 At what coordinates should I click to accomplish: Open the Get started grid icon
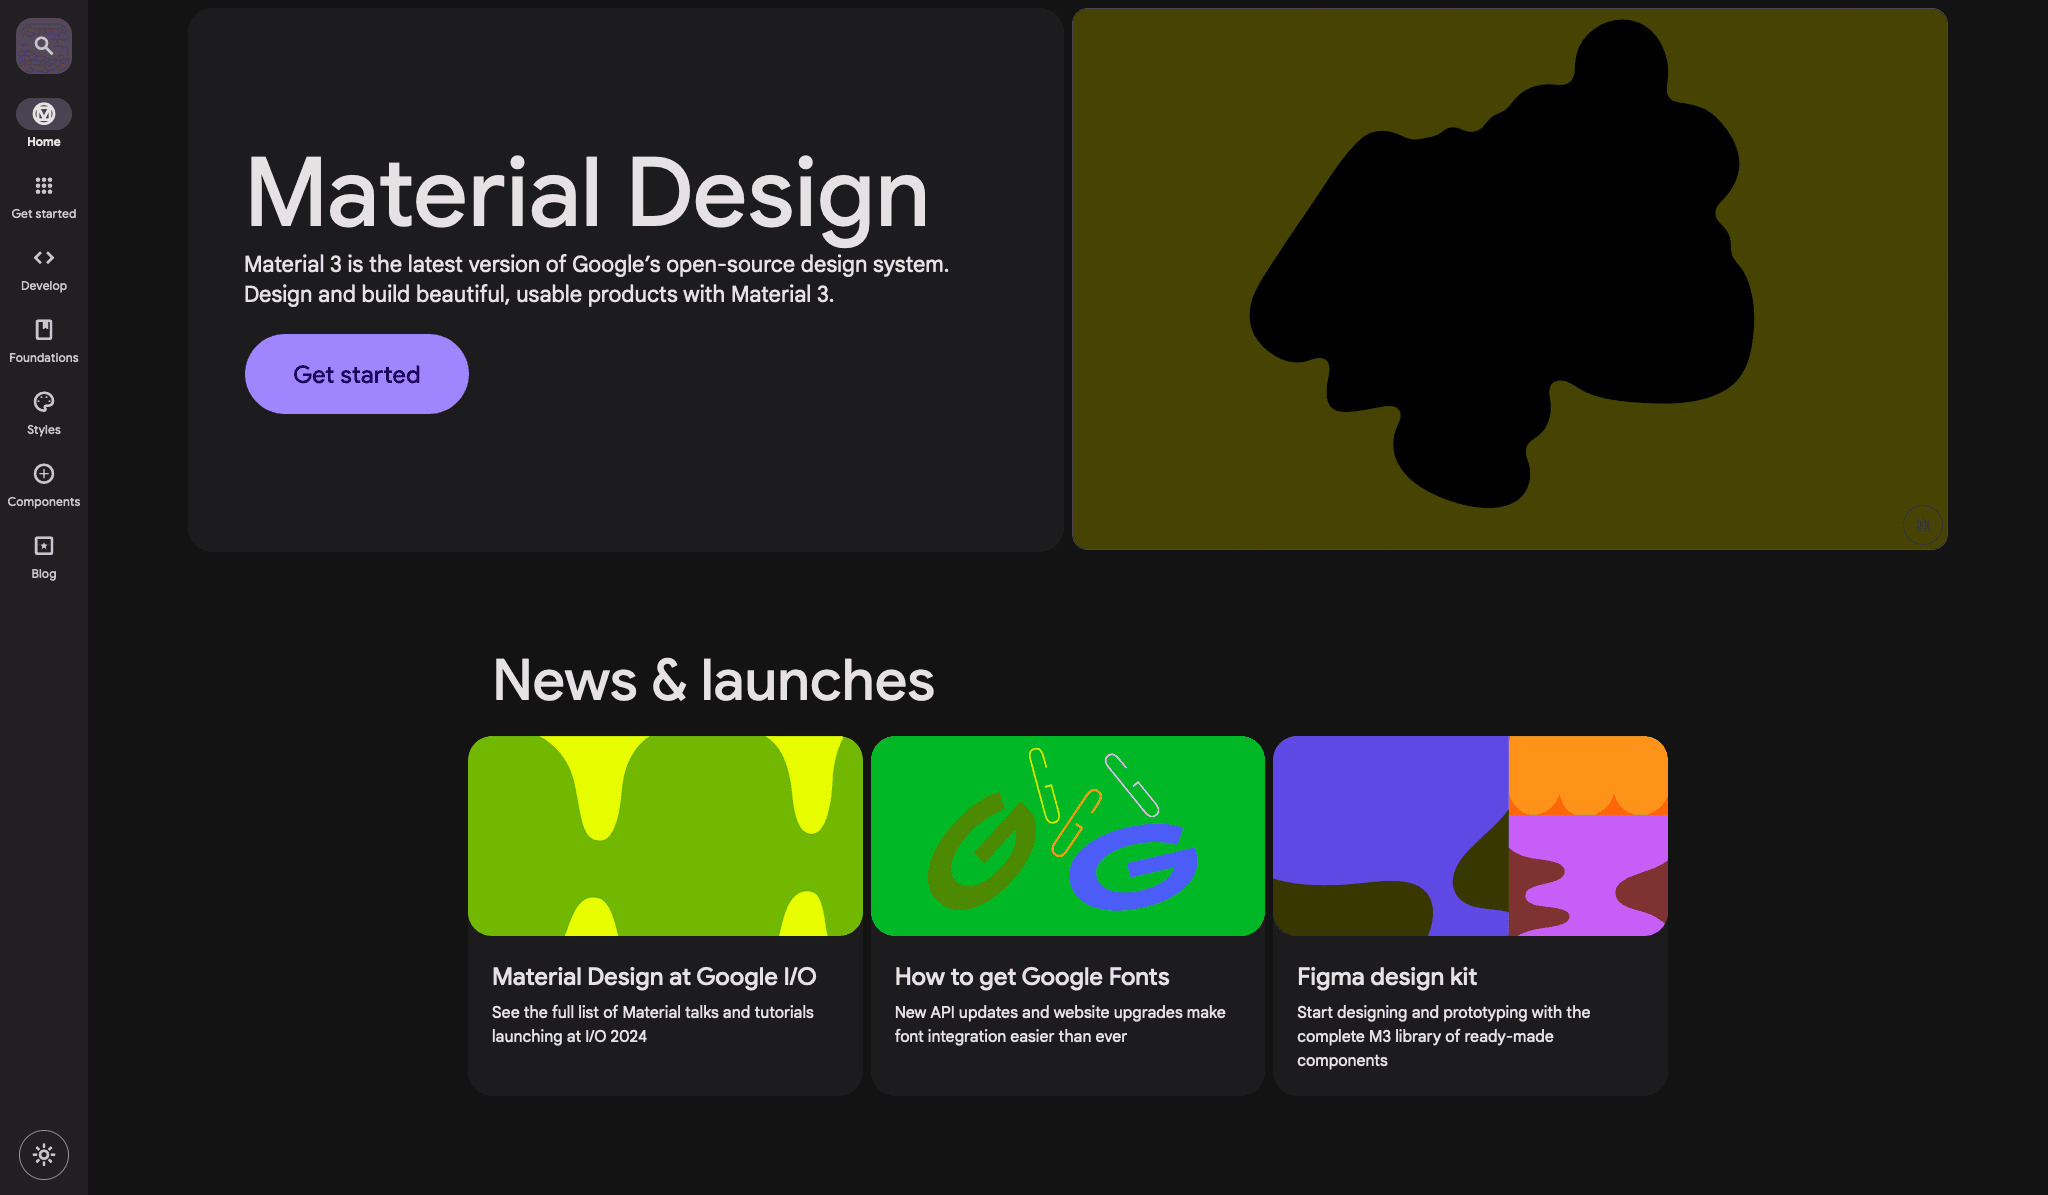[x=43, y=186]
